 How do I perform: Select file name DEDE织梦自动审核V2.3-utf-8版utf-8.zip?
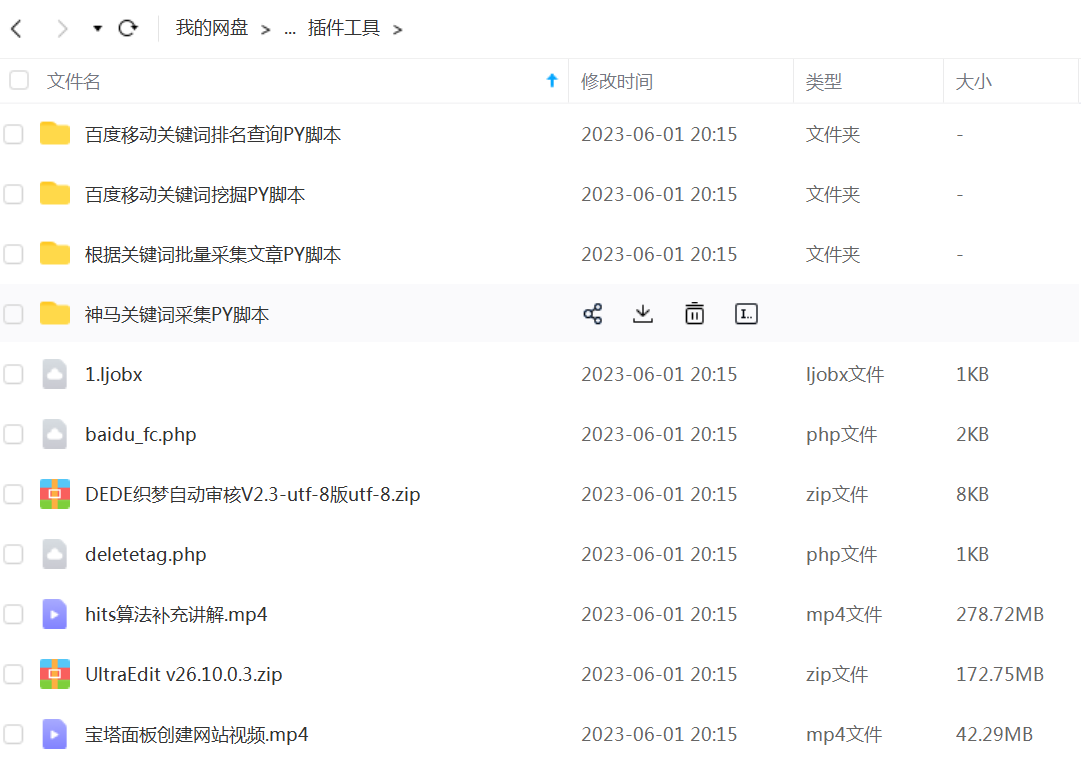click(252, 494)
